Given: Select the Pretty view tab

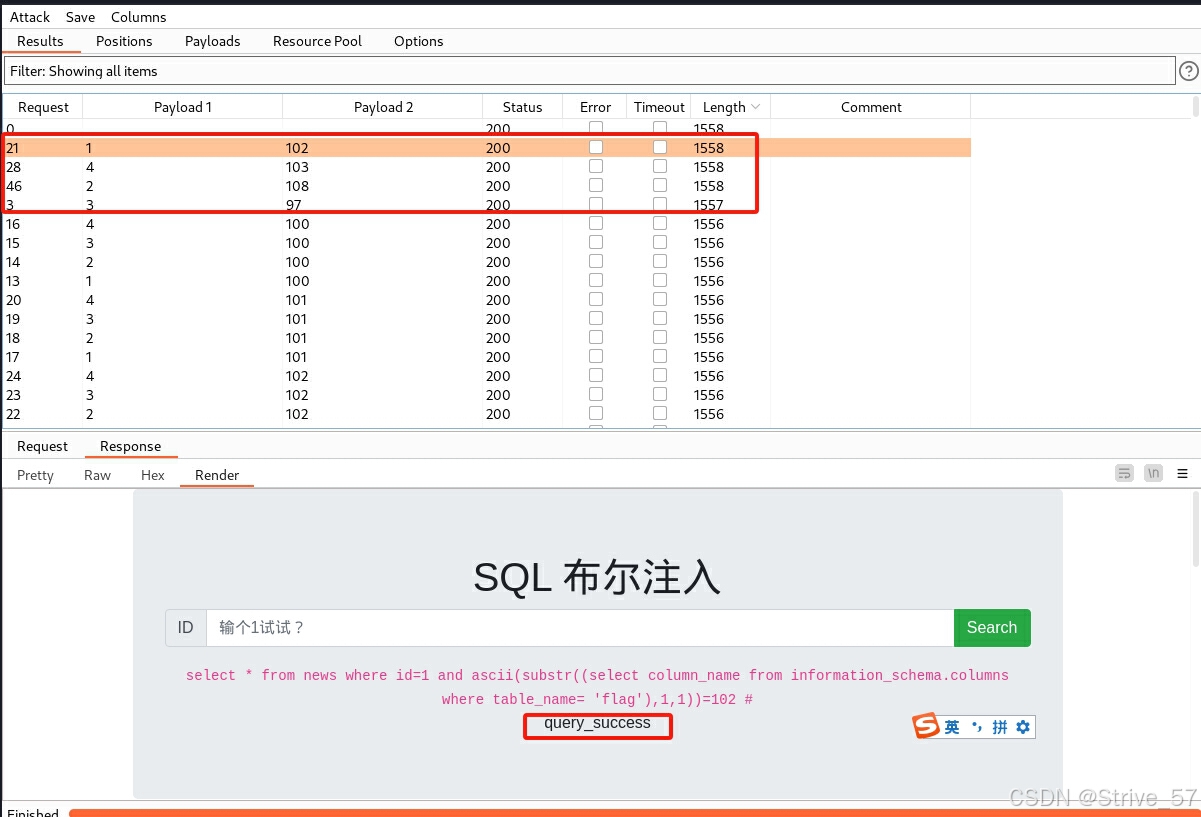Looking at the screenshot, I should pyautogui.click(x=35, y=475).
